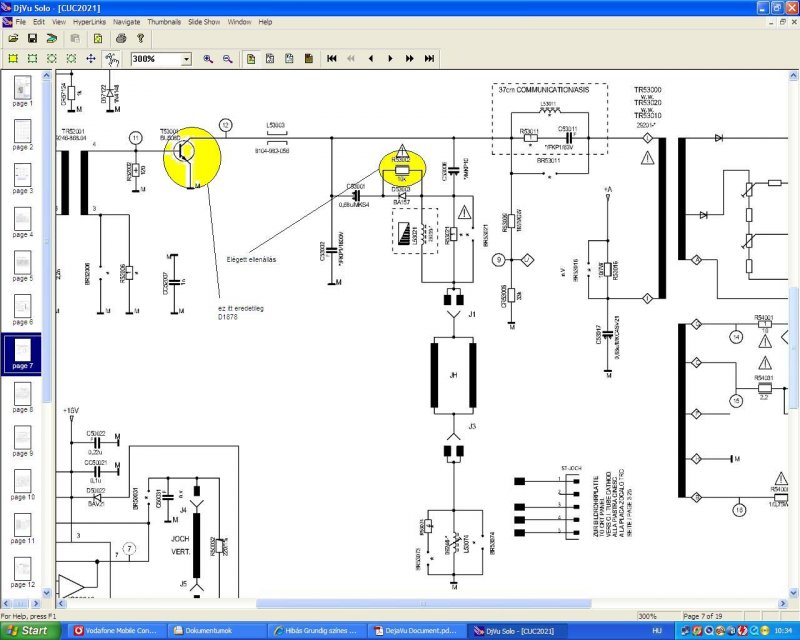Click thumbnail panel scroll up arrow

coord(46,76)
